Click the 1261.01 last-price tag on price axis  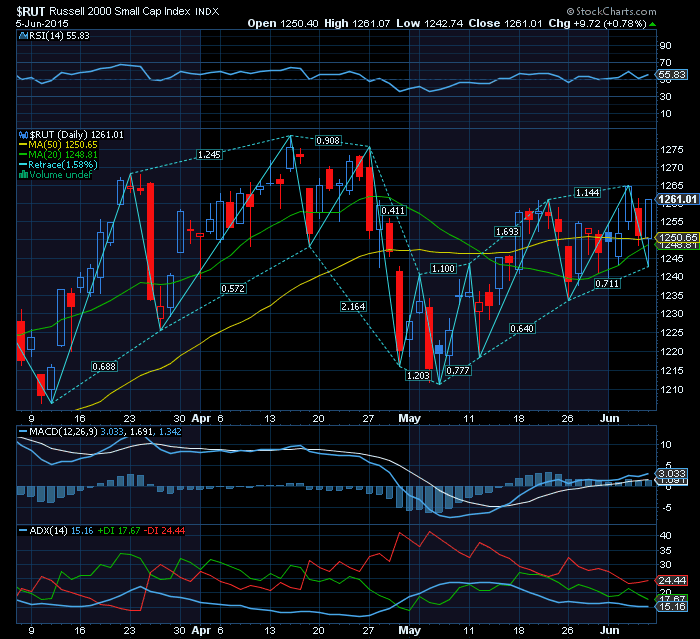[677, 199]
